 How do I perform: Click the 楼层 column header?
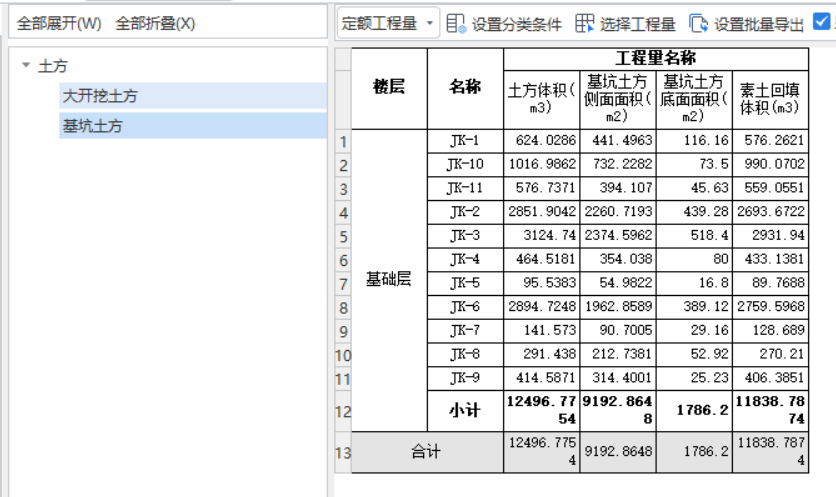click(389, 89)
